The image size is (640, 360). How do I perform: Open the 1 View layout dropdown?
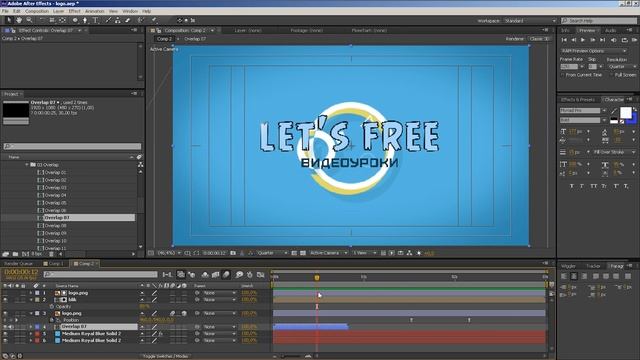364,253
